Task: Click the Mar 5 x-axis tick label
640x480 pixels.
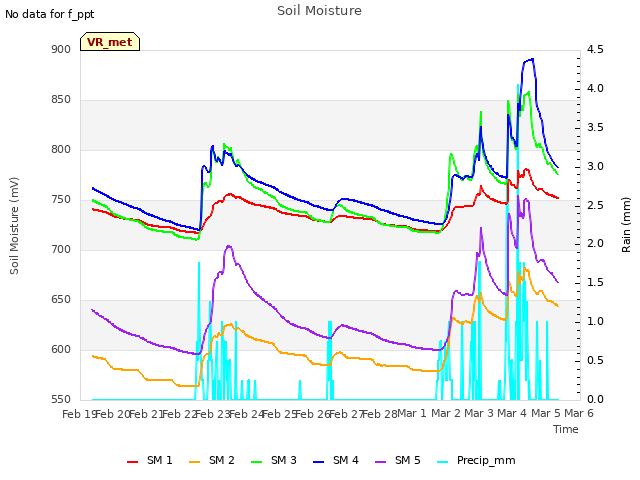Action: coord(546,413)
